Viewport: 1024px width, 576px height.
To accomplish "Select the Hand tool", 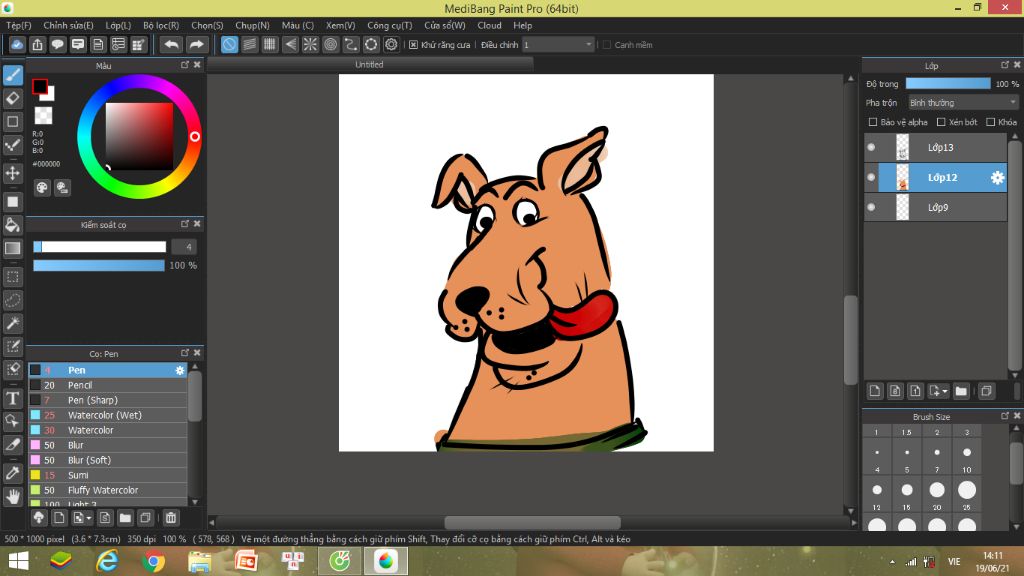I will click(x=13, y=496).
